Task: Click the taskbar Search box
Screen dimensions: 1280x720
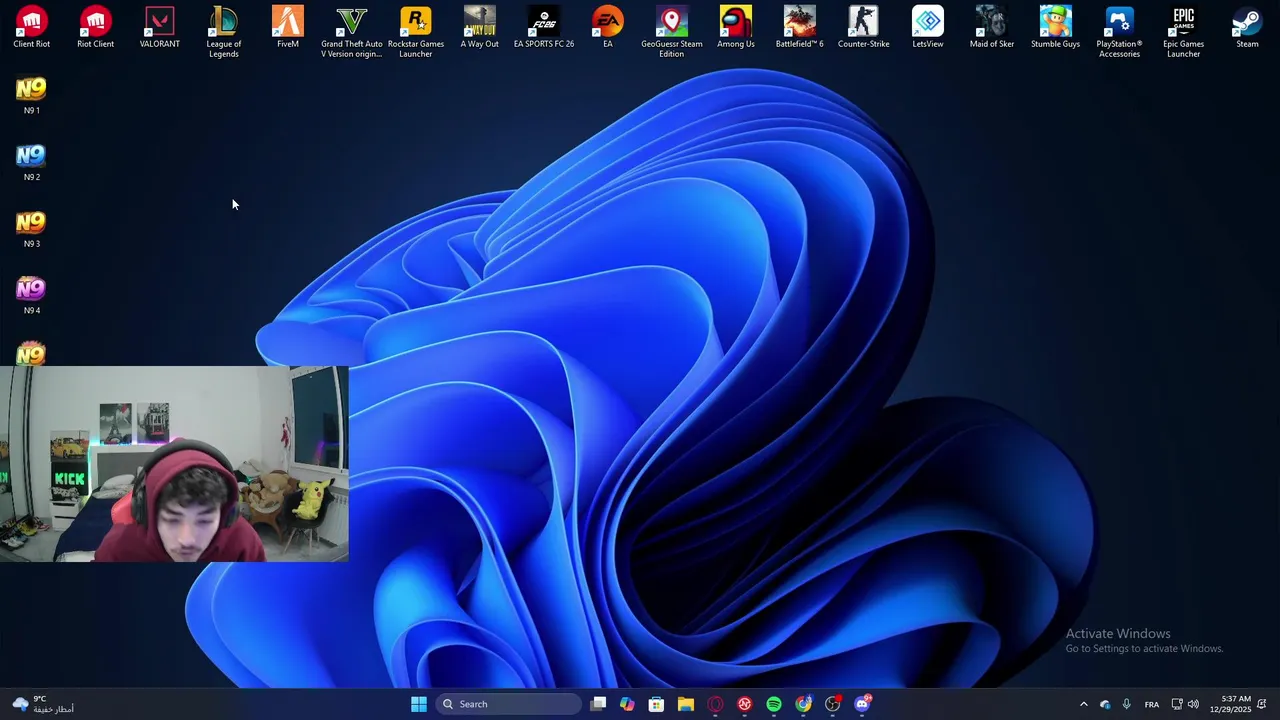Action: tap(509, 704)
